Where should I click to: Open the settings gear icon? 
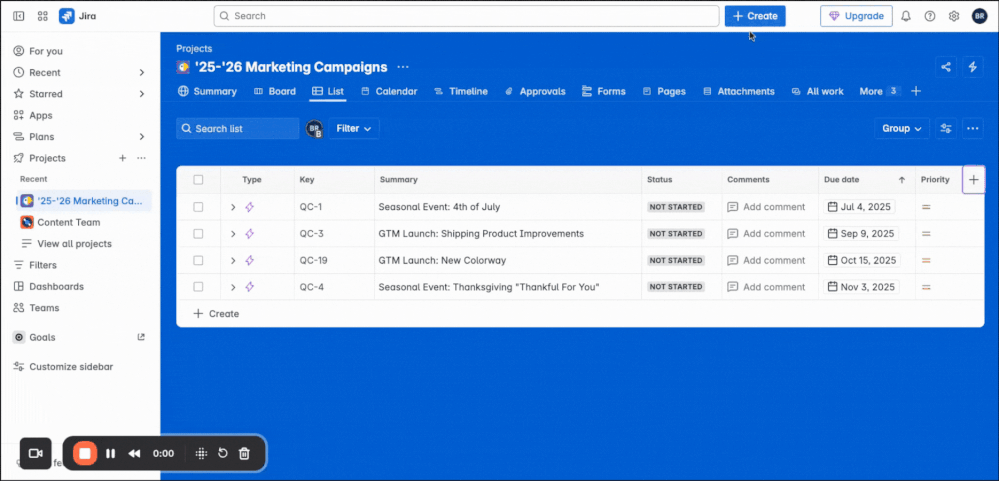click(954, 16)
